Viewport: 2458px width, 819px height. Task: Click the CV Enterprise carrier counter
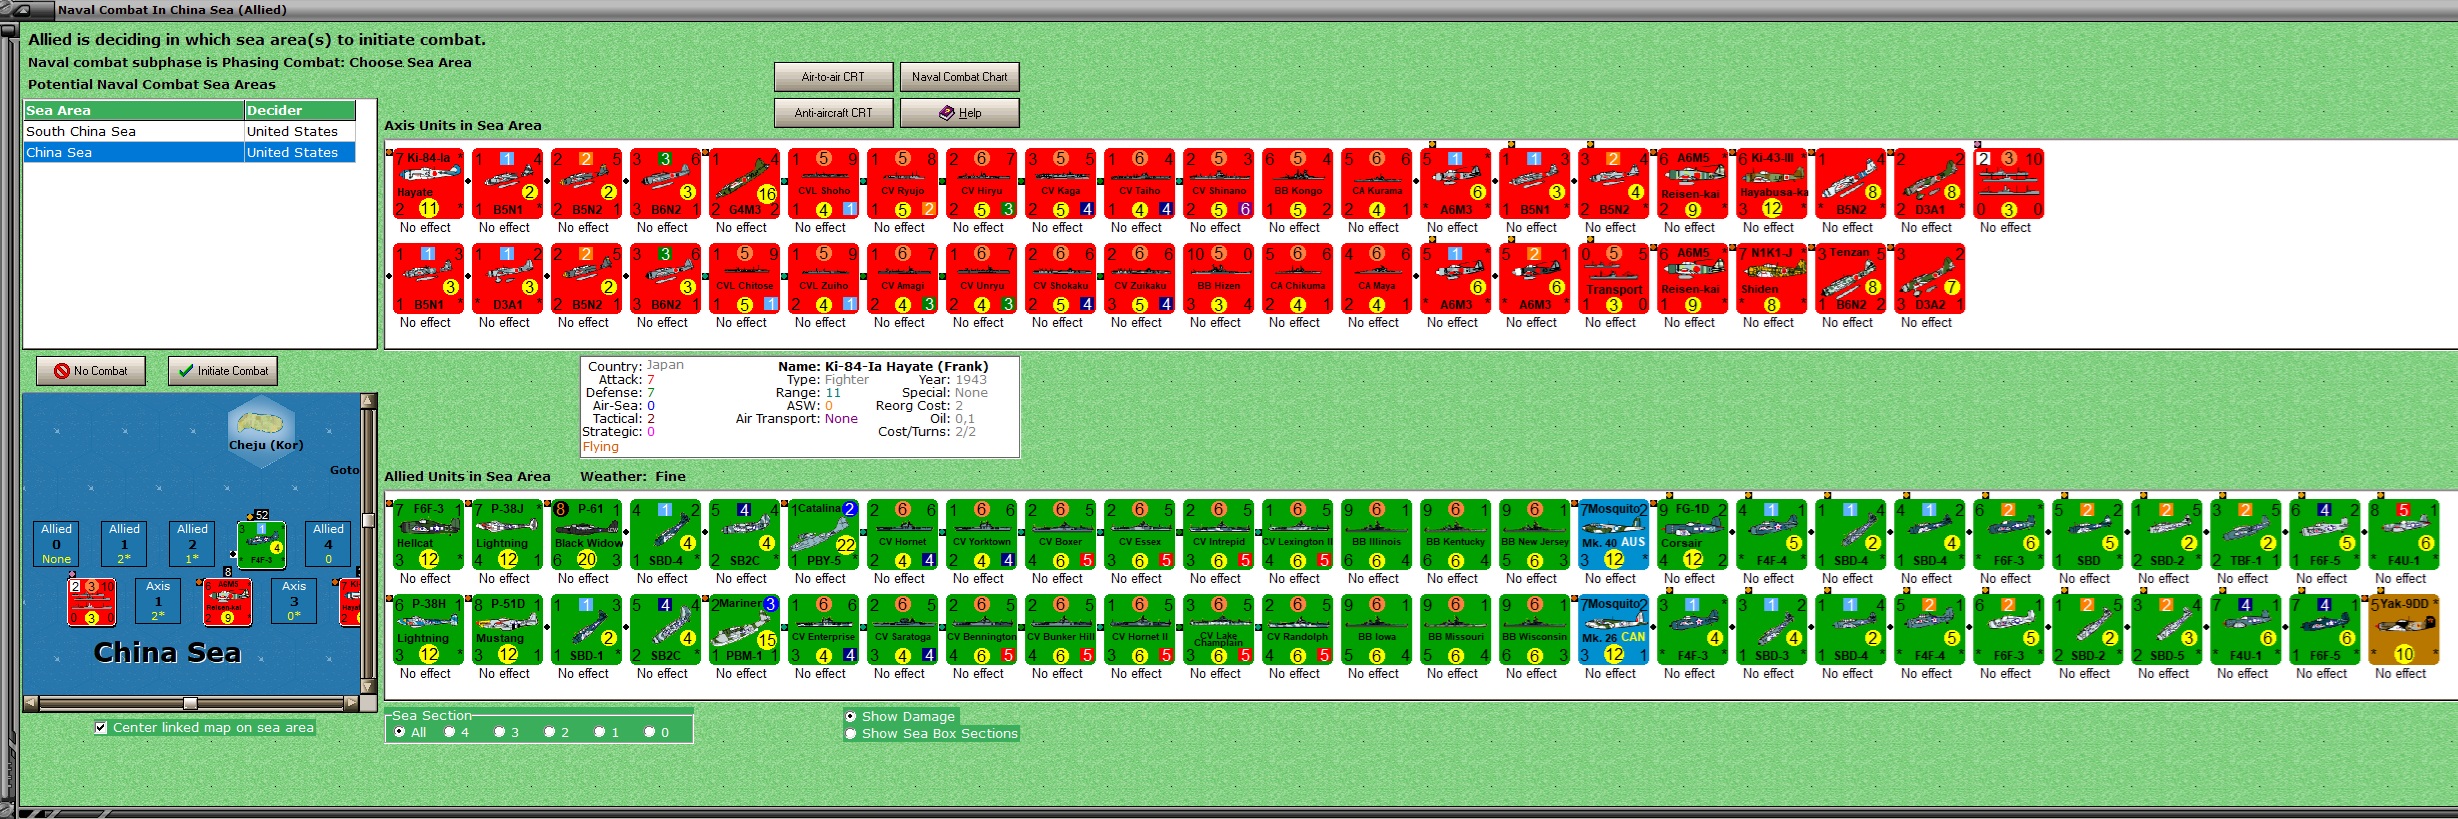824,630
